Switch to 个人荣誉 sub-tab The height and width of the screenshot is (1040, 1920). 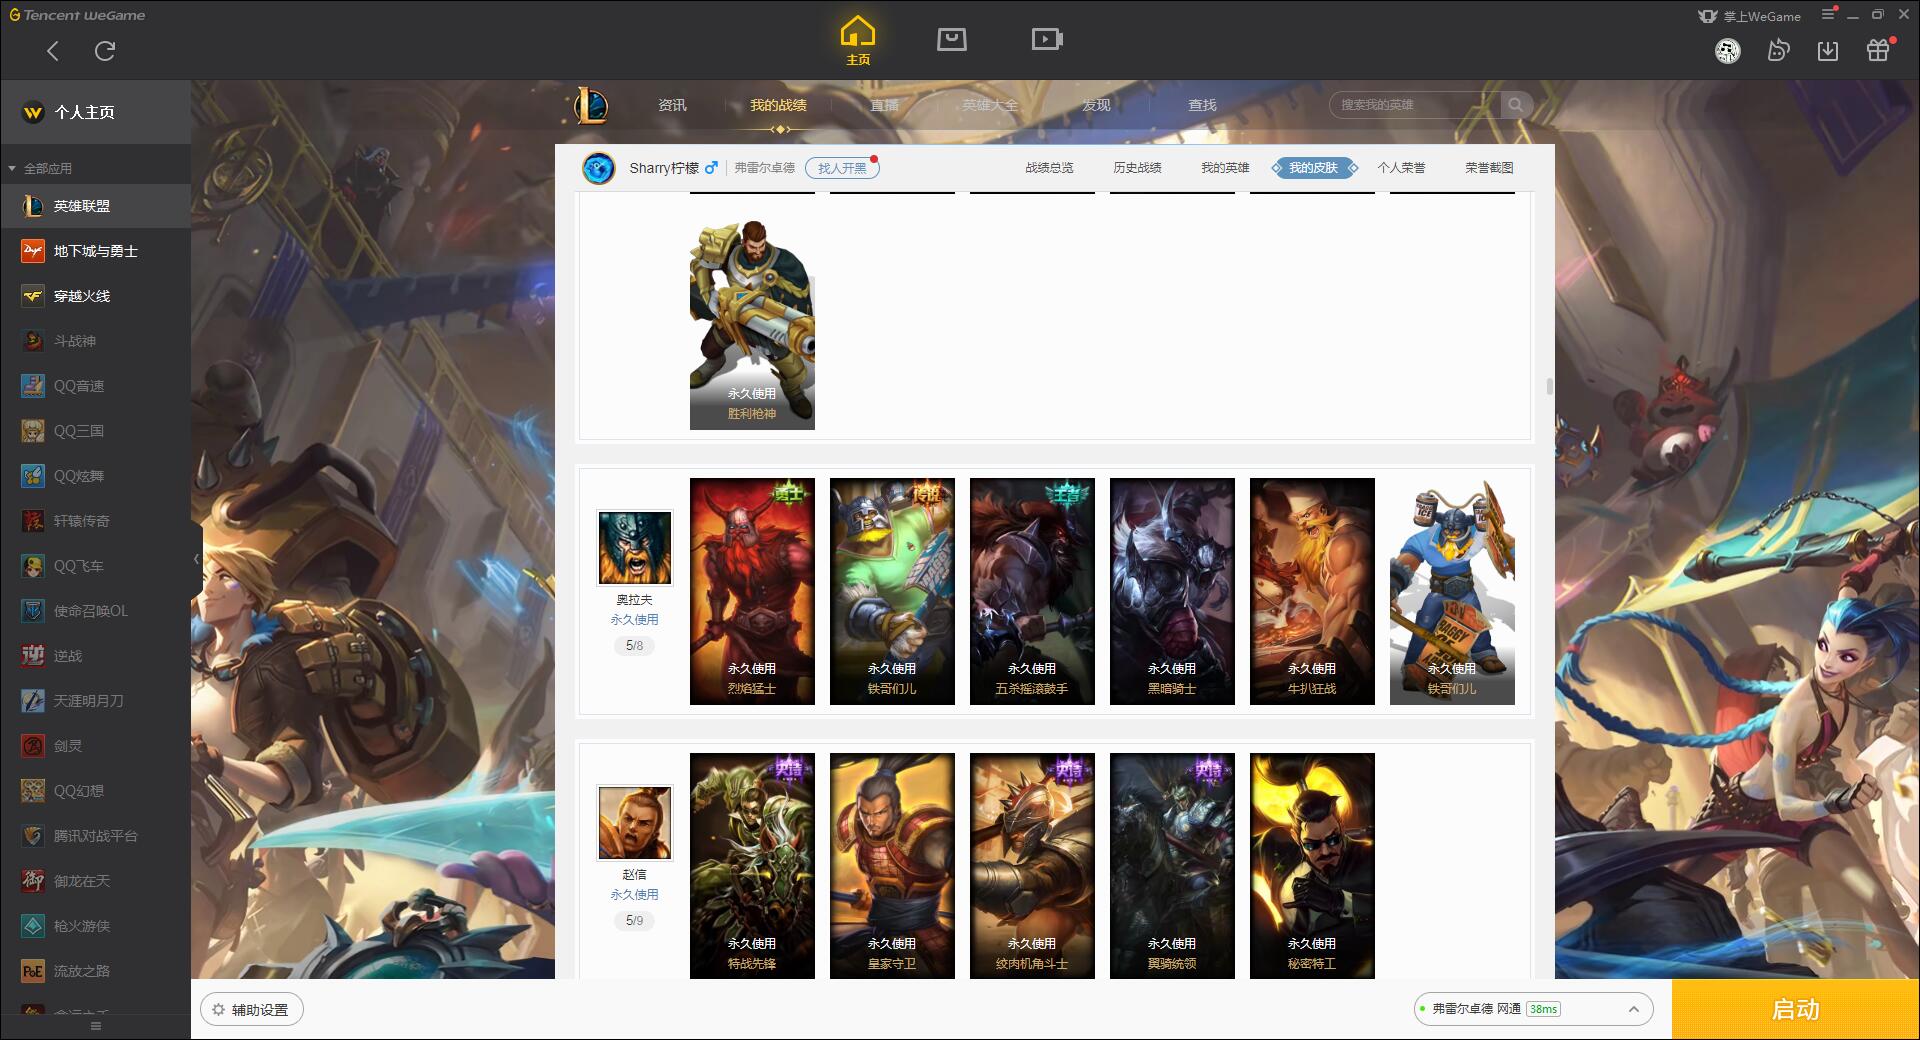tap(1401, 168)
